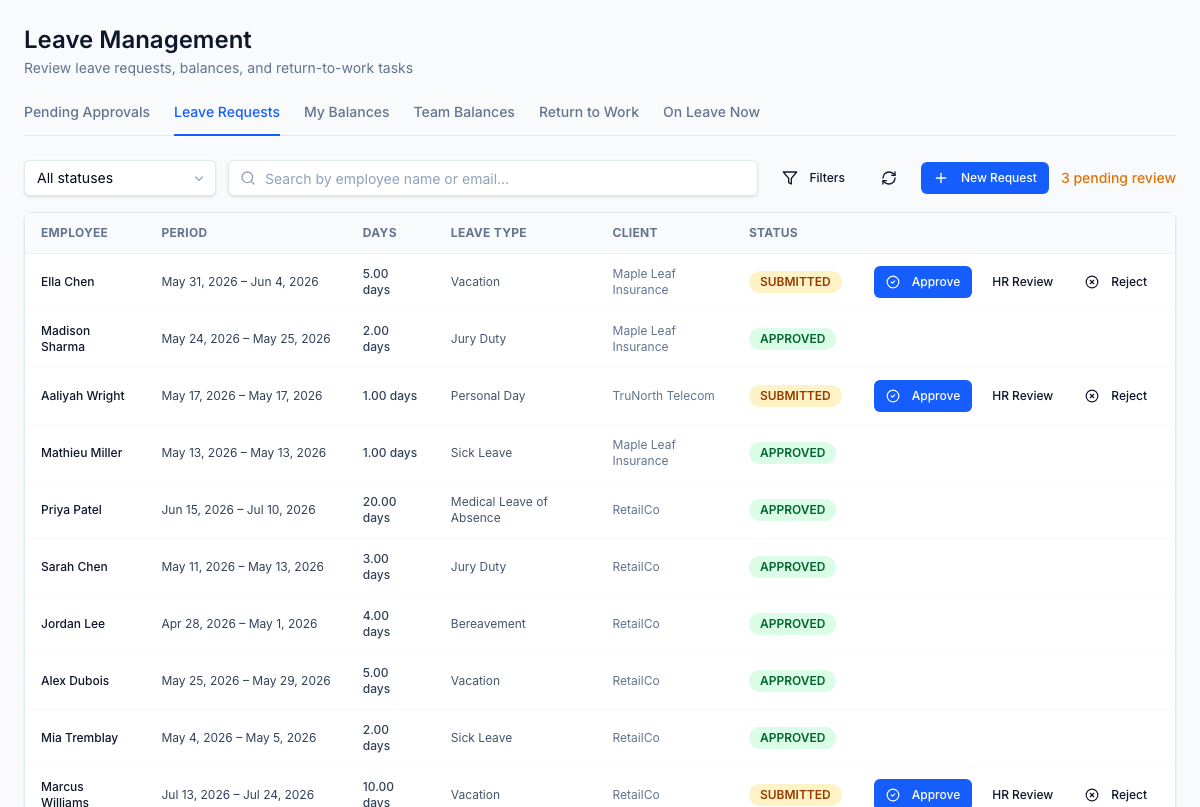This screenshot has height=807, width=1200.
Task: Click the CLIENT column header
Action: point(635,233)
